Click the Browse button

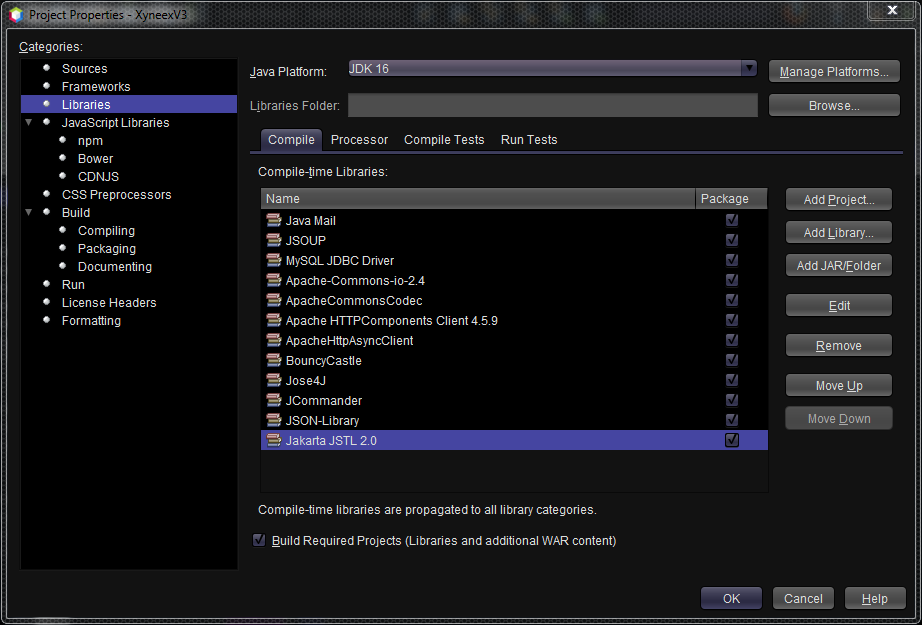pos(834,105)
